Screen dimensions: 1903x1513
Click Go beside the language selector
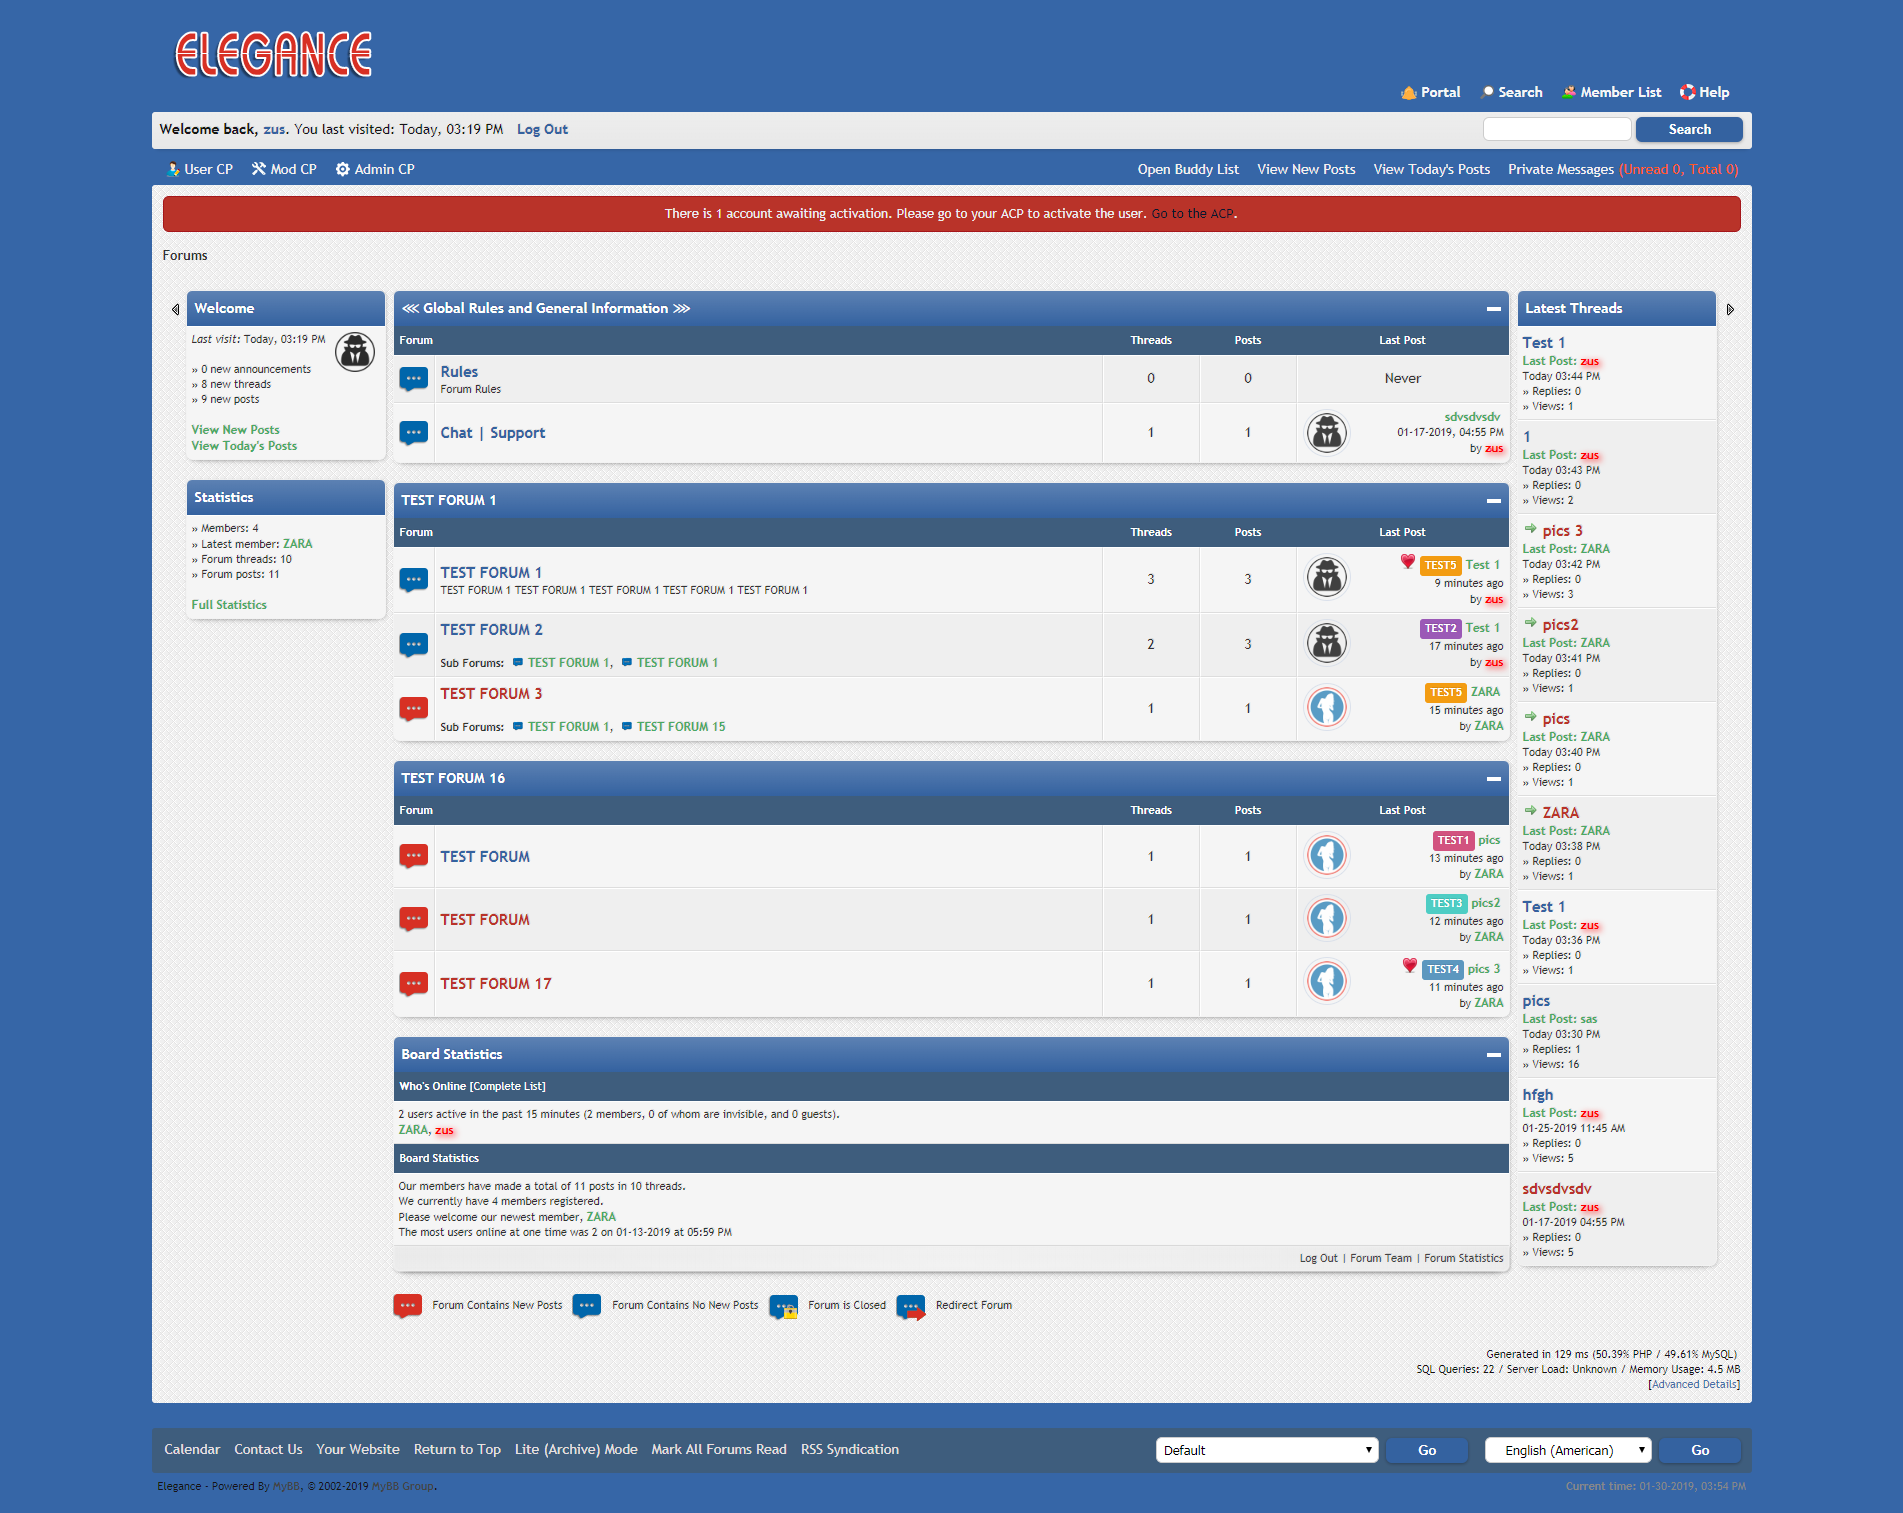click(1700, 1450)
